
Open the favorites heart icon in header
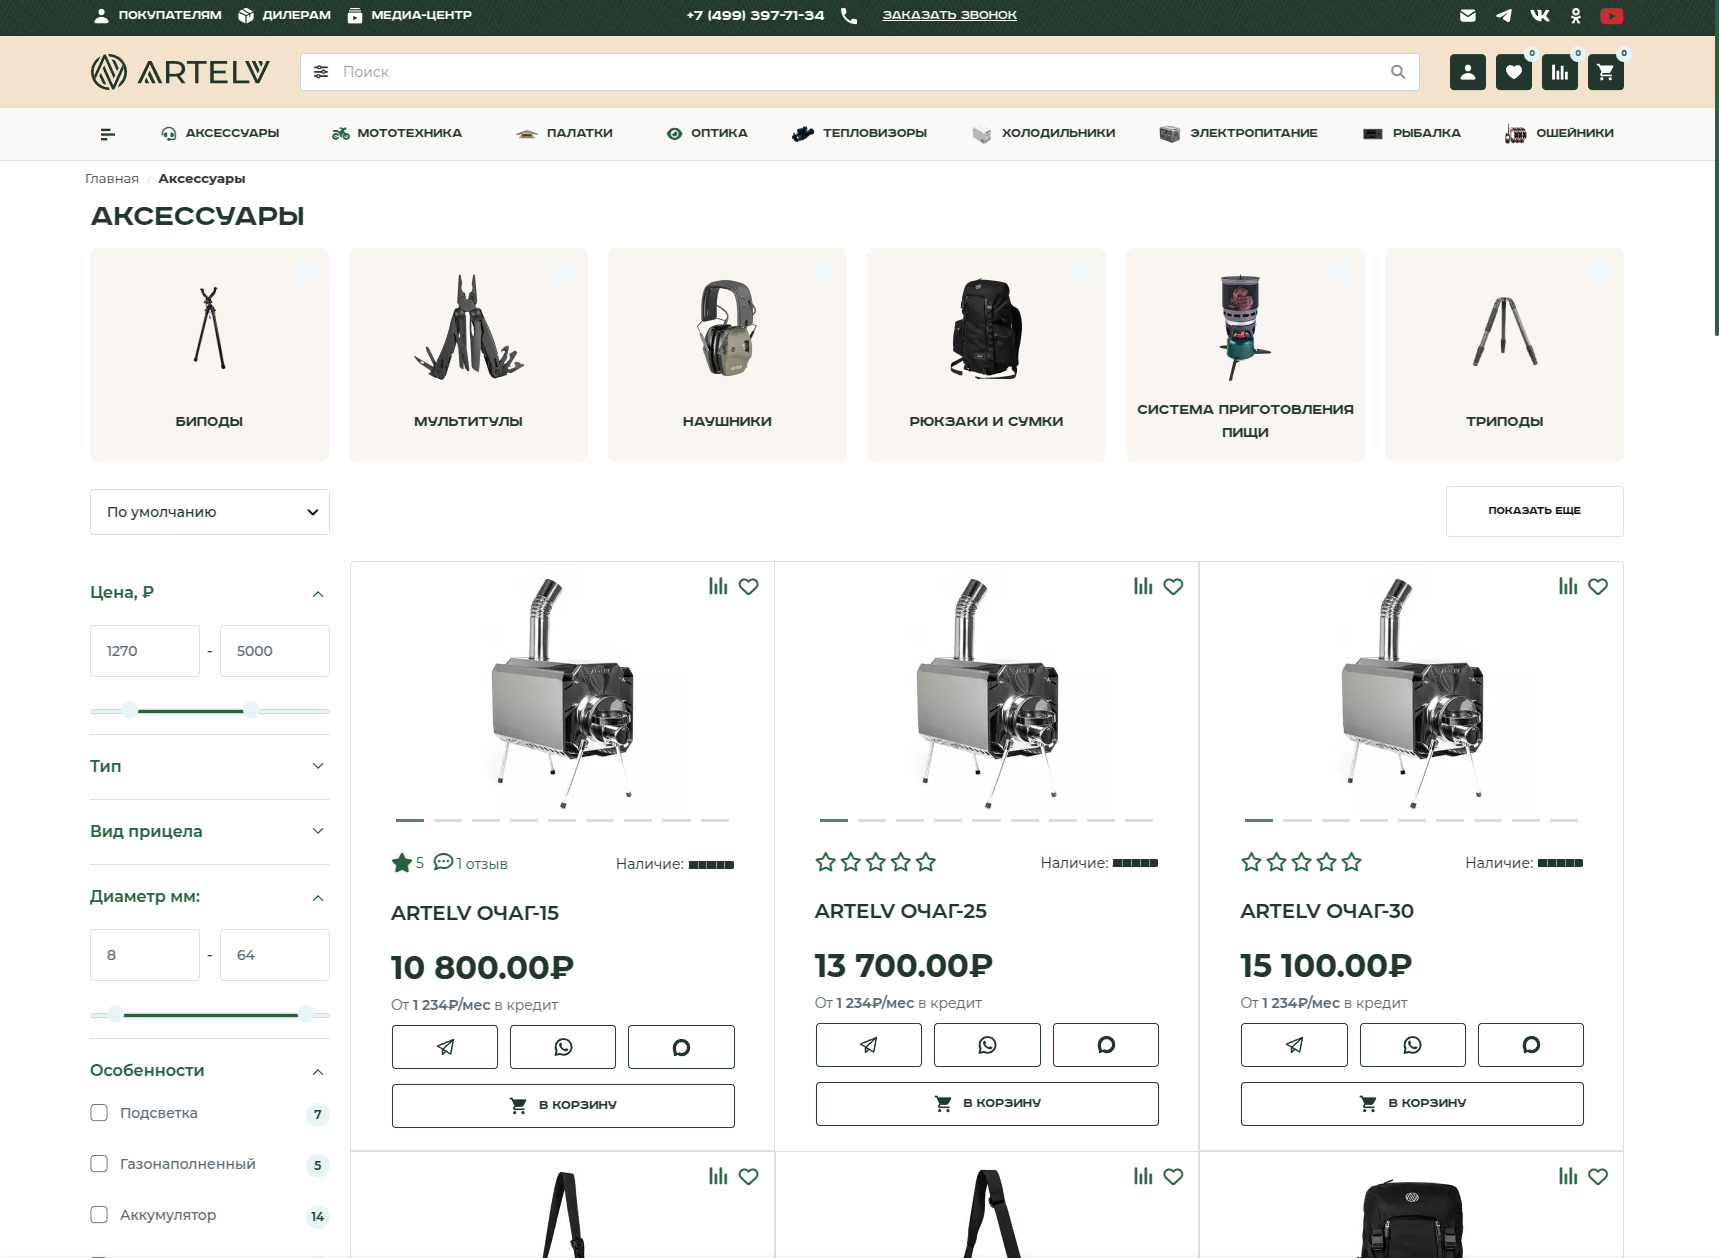(1514, 72)
